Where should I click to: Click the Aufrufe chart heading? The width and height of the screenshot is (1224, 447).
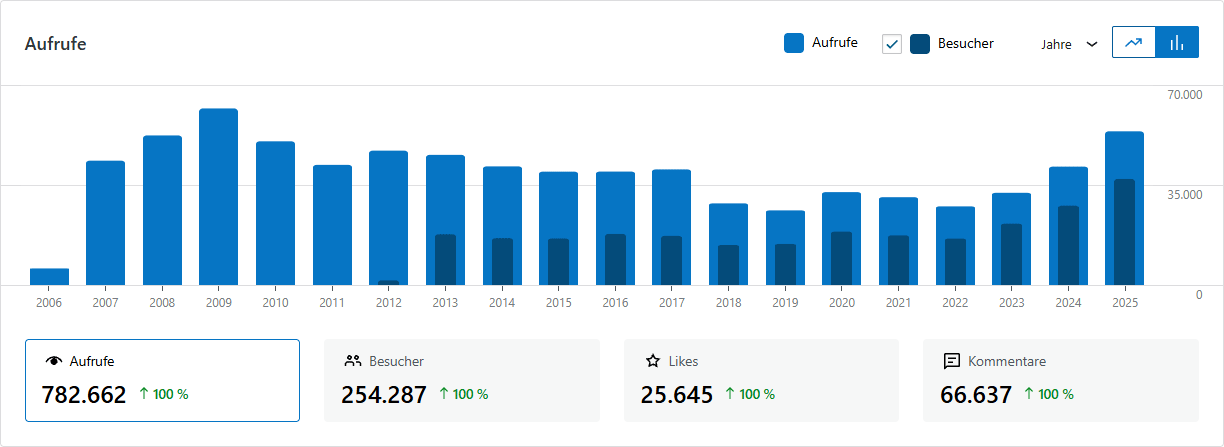[x=55, y=44]
